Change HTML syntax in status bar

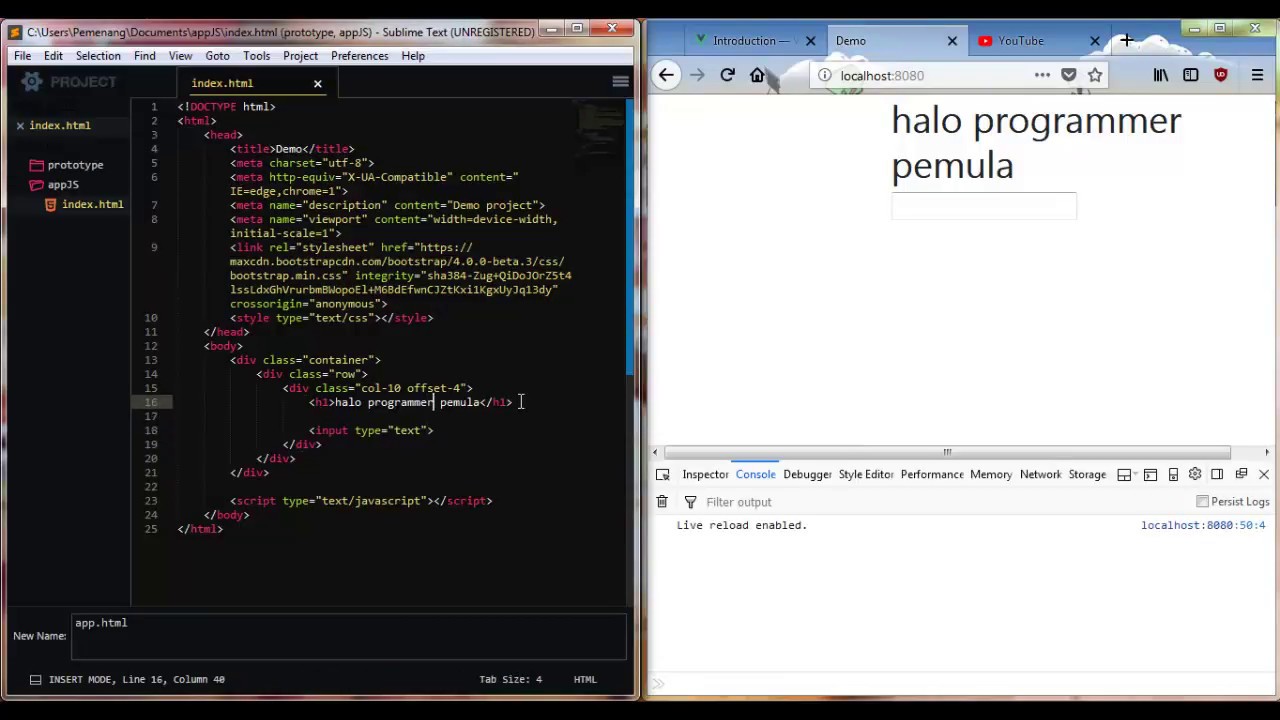click(x=585, y=679)
